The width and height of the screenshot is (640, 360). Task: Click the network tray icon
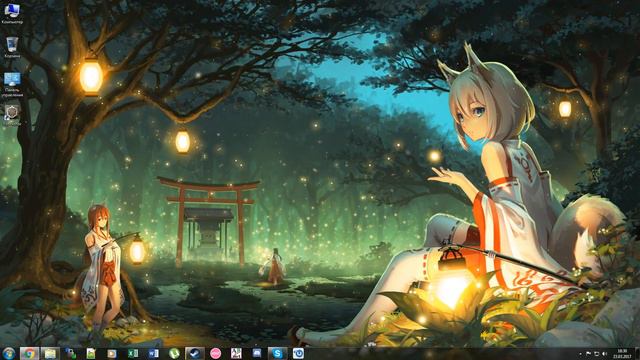(596, 354)
